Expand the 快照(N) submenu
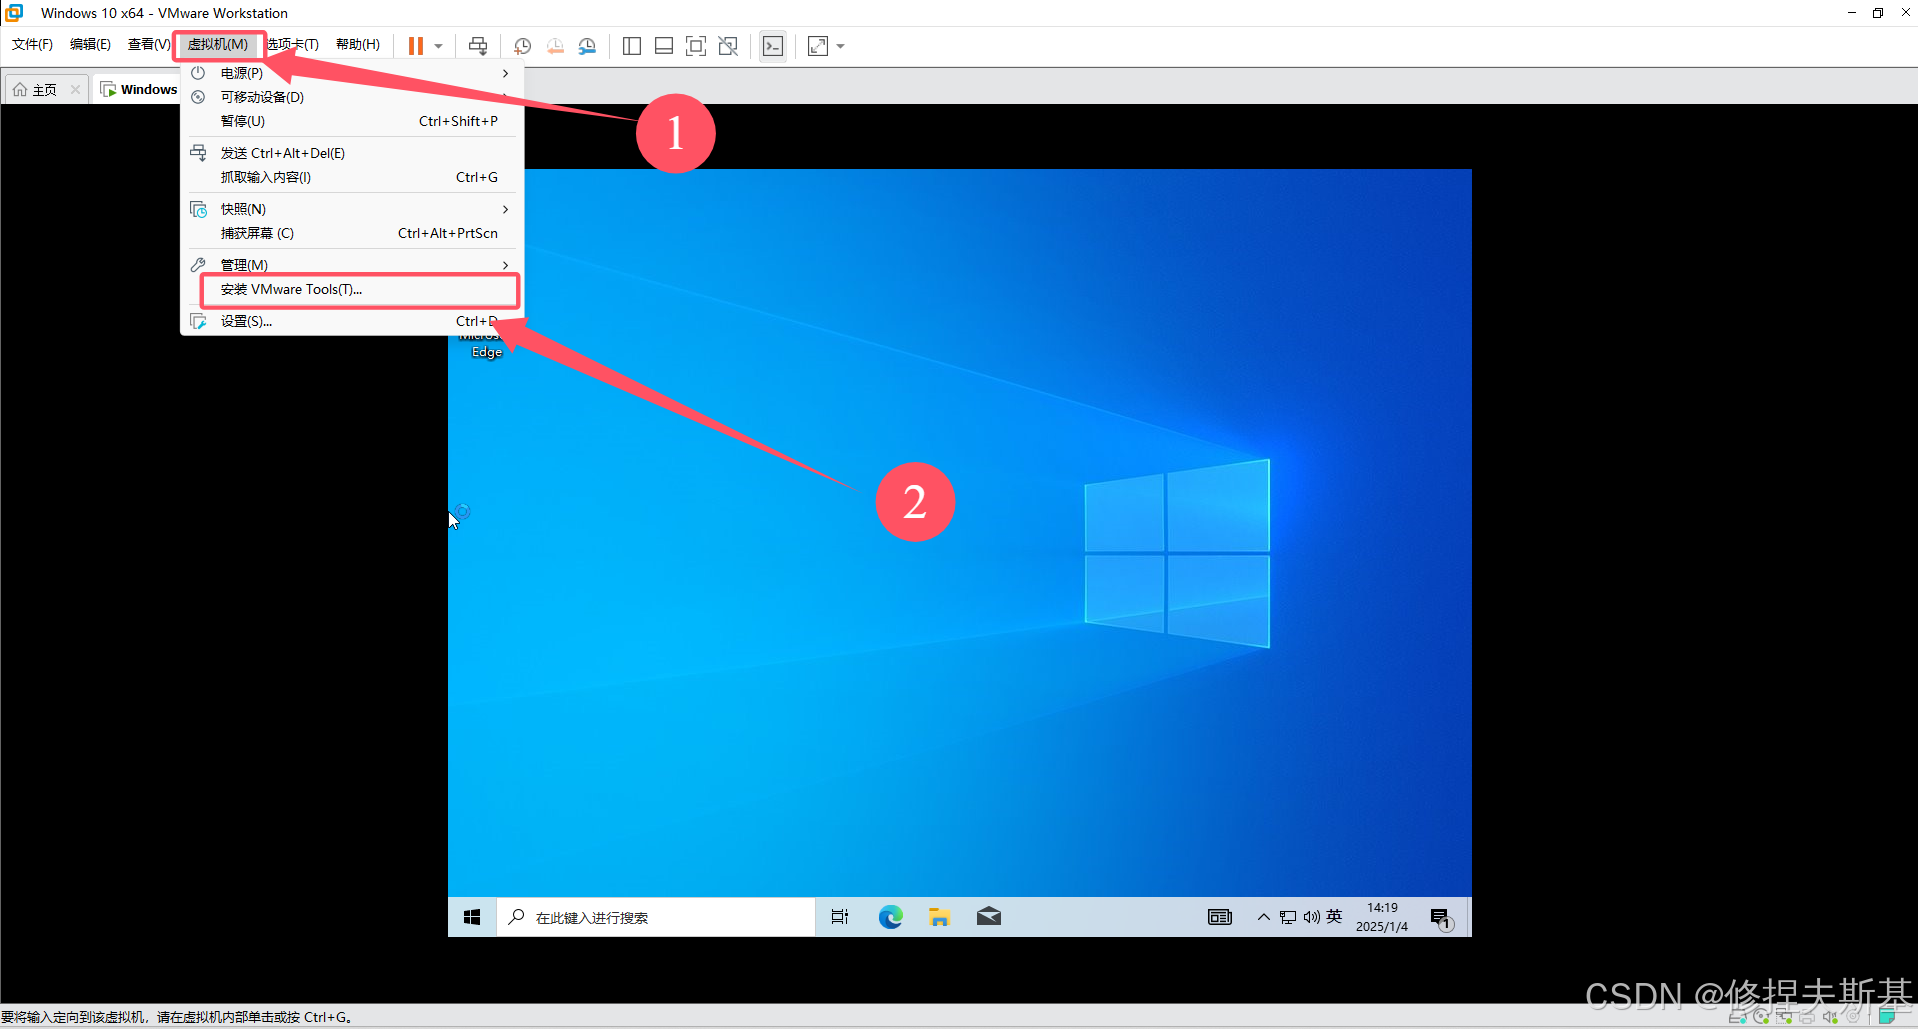Screen dimensions: 1918x1029 (352, 209)
